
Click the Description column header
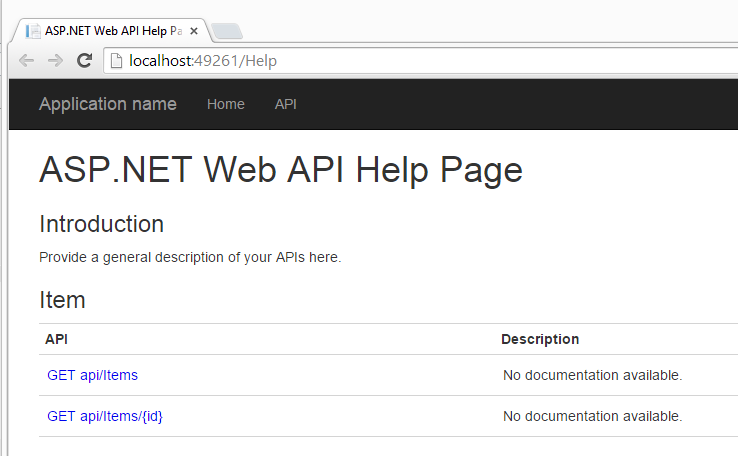click(x=540, y=339)
